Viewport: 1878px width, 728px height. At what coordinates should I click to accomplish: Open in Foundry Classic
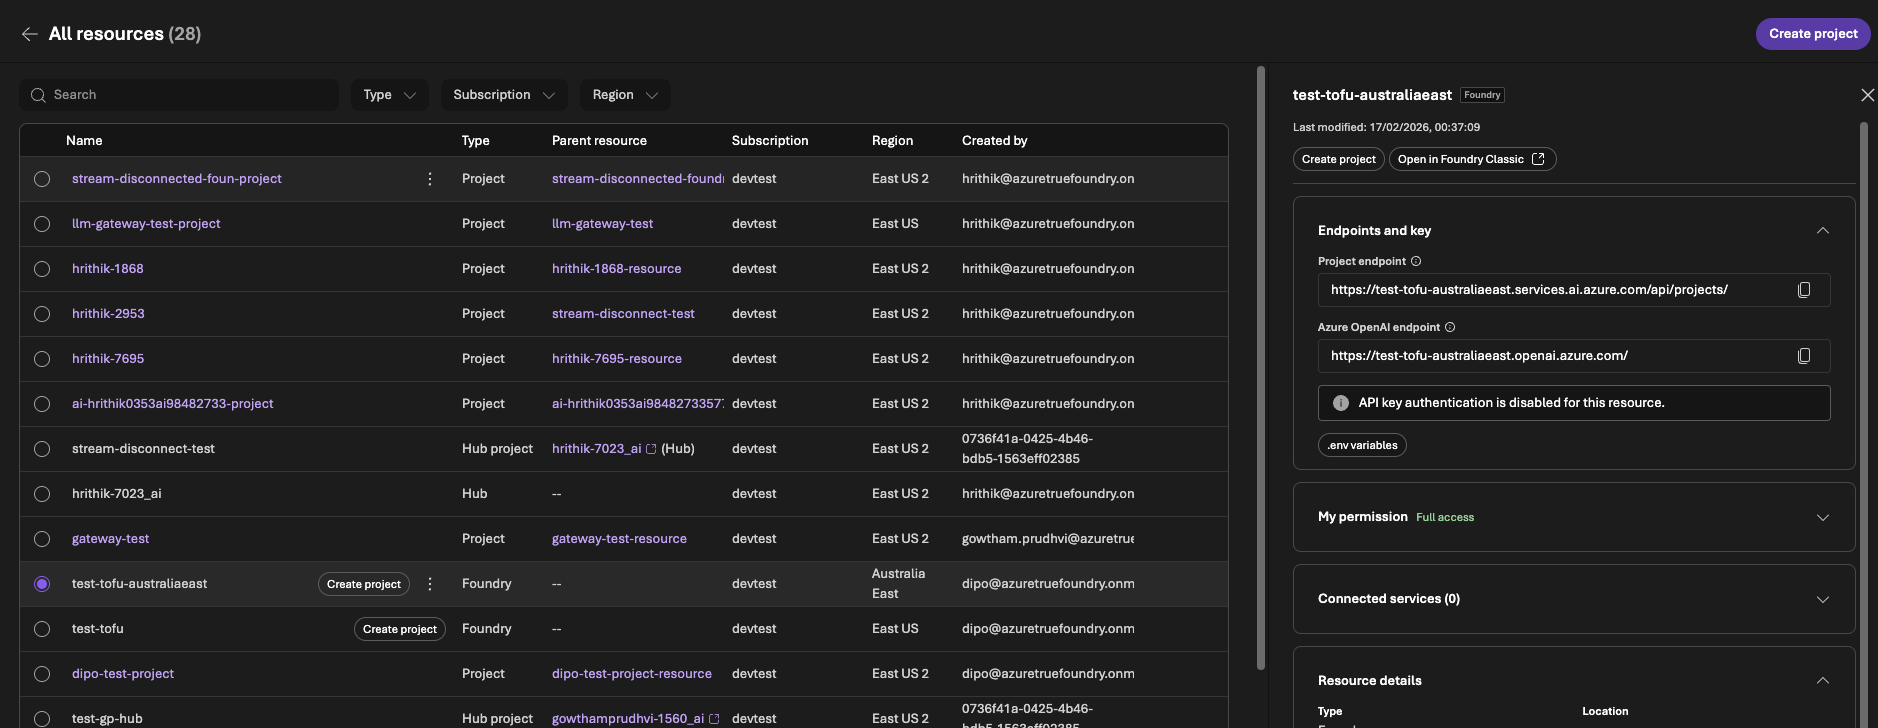pyautogui.click(x=1472, y=159)
